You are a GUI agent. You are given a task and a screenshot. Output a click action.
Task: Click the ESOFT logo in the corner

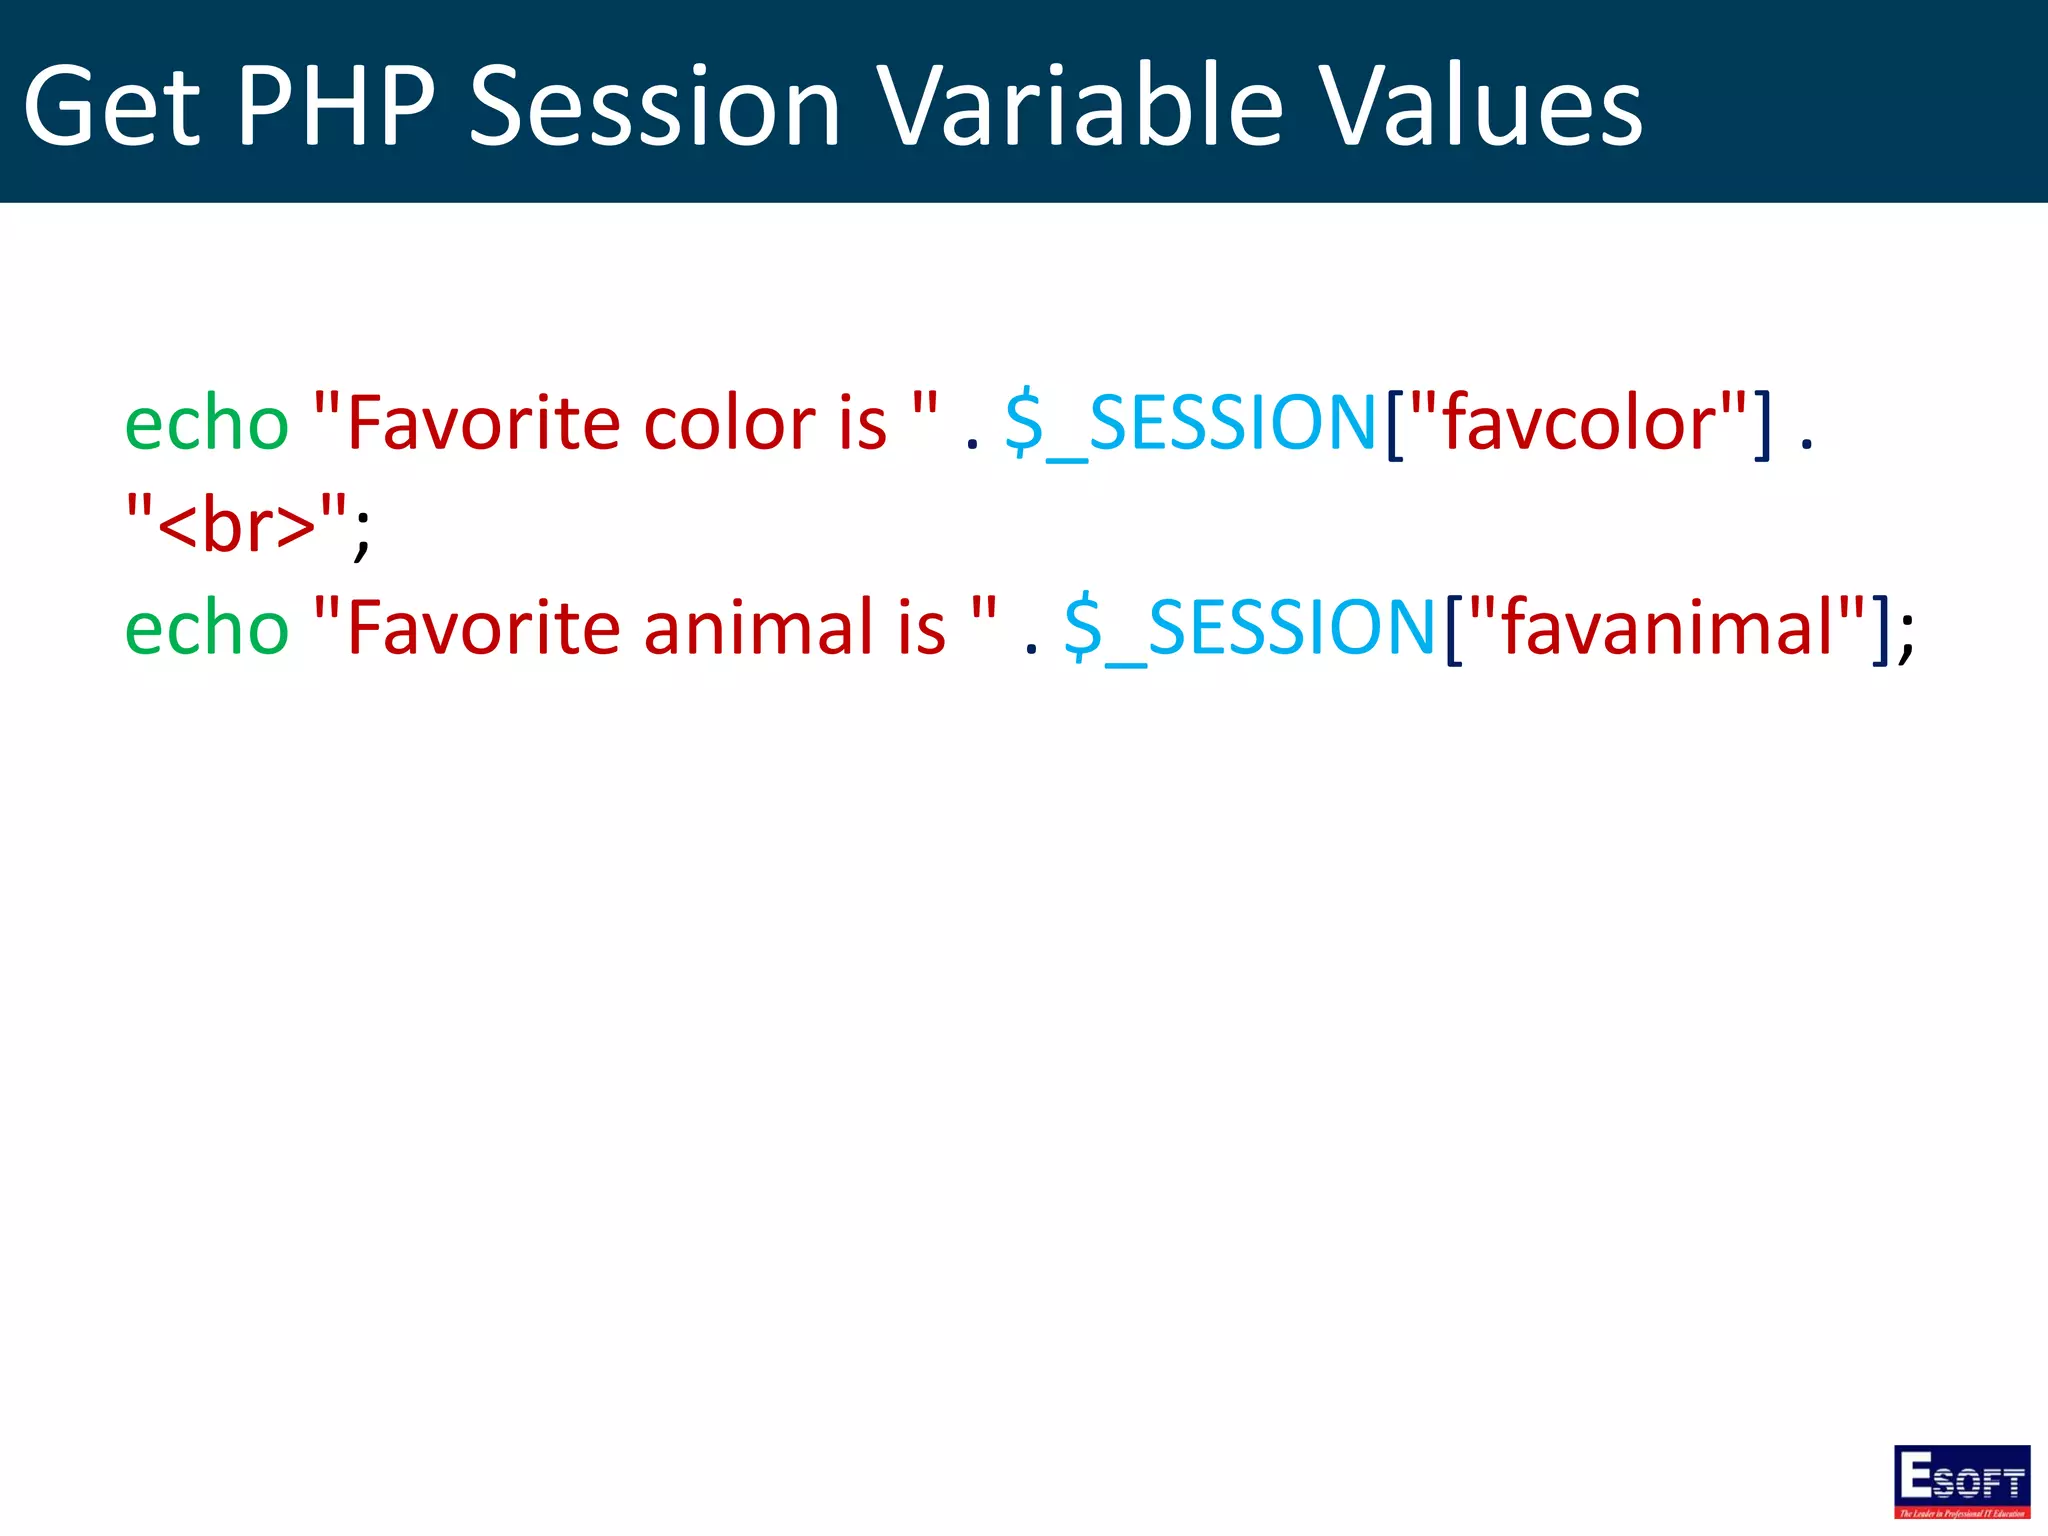click(x=1961, y=1481)
